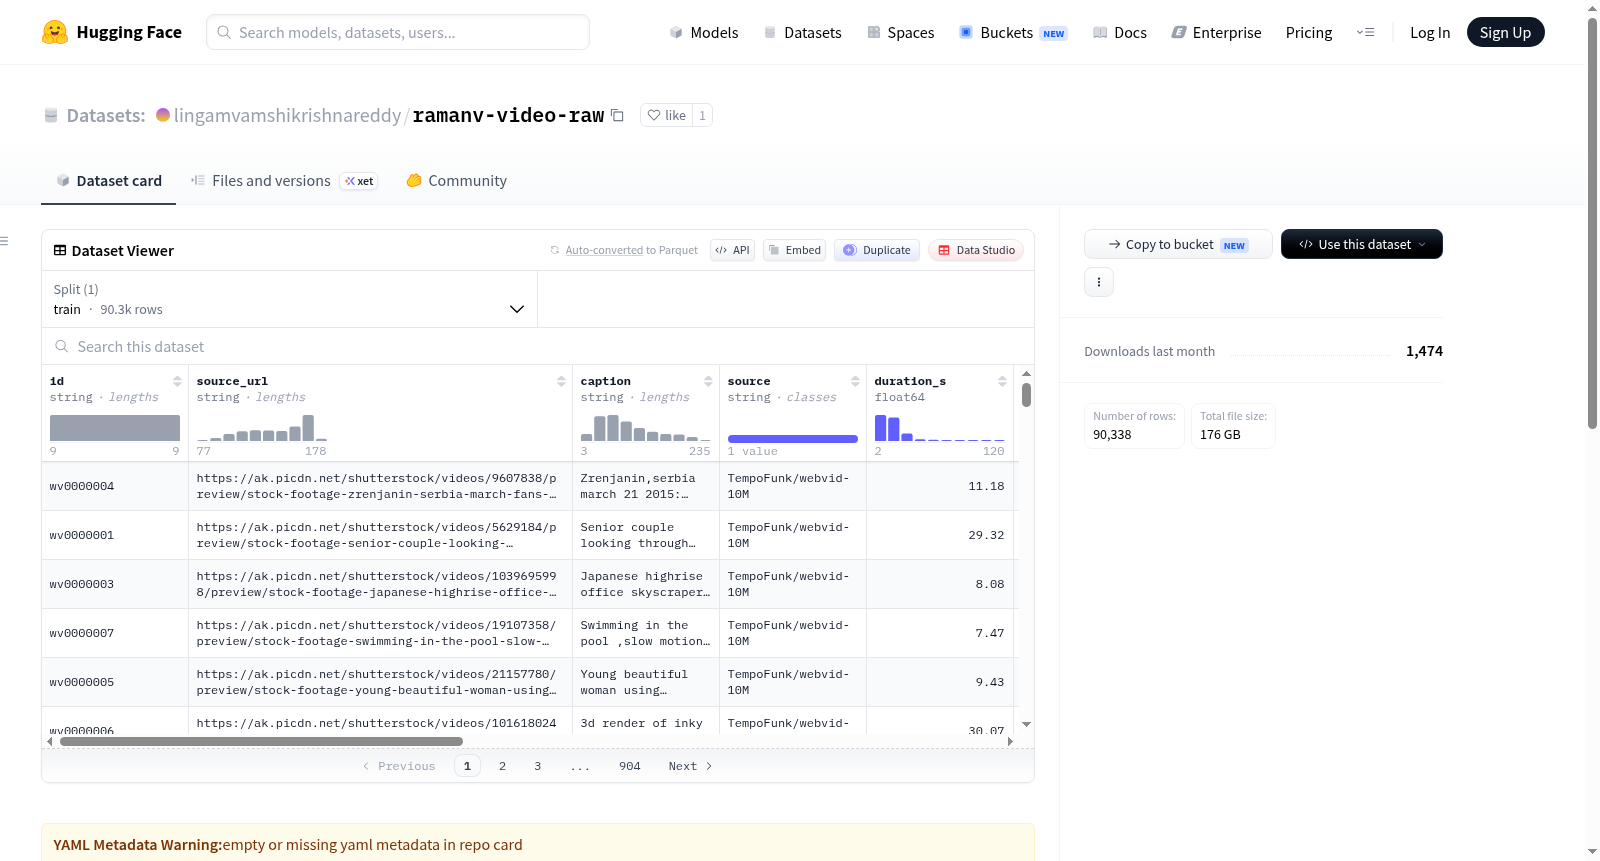Click the lingamvamshikrishnareddy user avatar
Viewport: 1600px width, 861px height.
click(x=163, y=115)
